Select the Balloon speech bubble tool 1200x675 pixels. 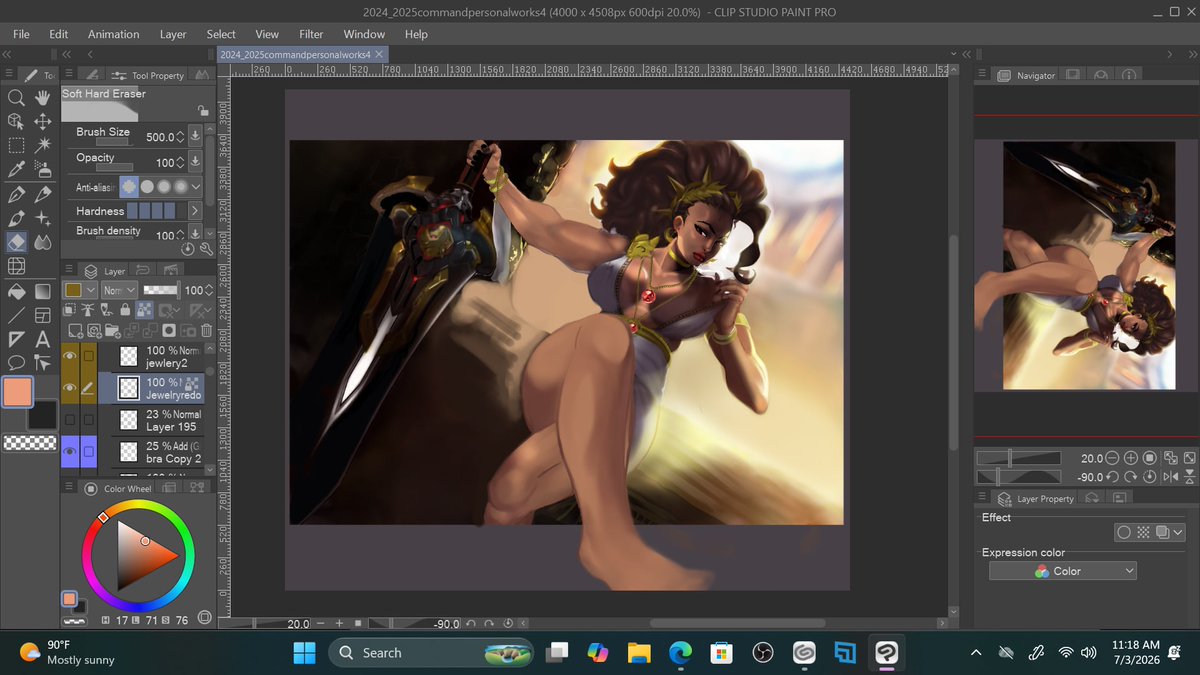tap(16, 363)
